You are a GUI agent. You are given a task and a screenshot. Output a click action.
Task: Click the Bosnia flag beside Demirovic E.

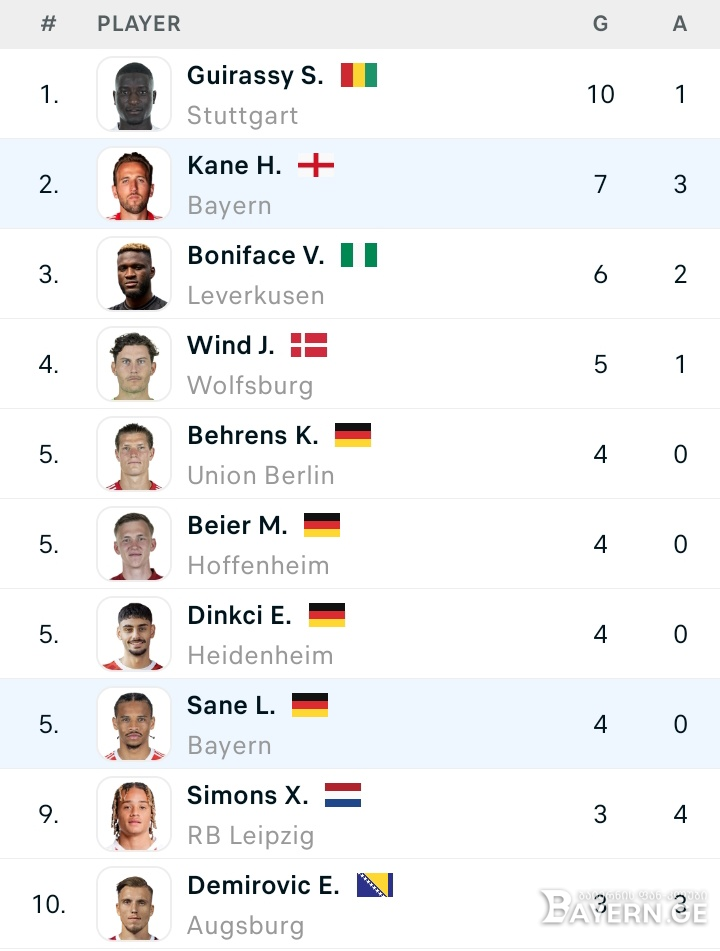375,885
